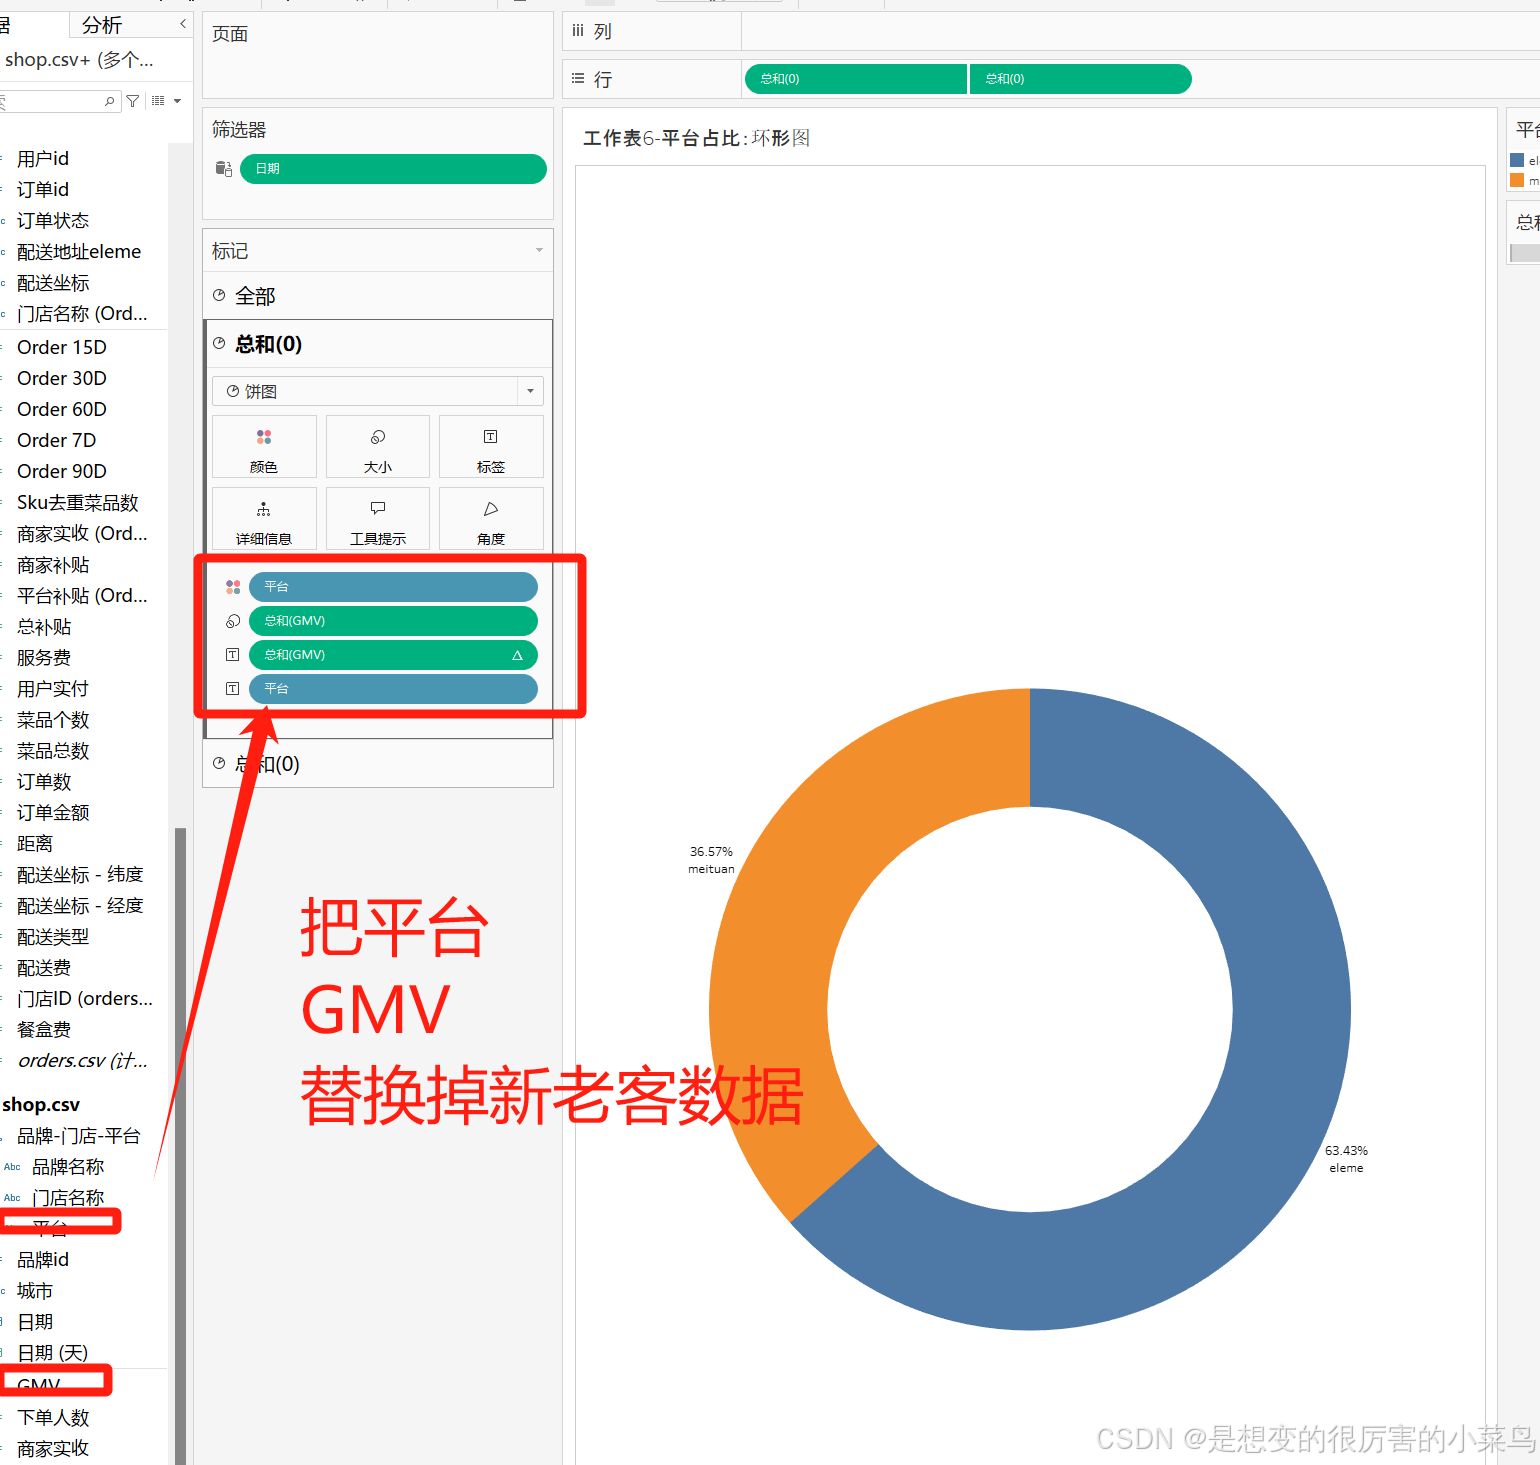Image resolution: width=1540 pixels, height=1465 pixels.
Task: Select the 下单人数 field
Action: (x=53, y=1418)
